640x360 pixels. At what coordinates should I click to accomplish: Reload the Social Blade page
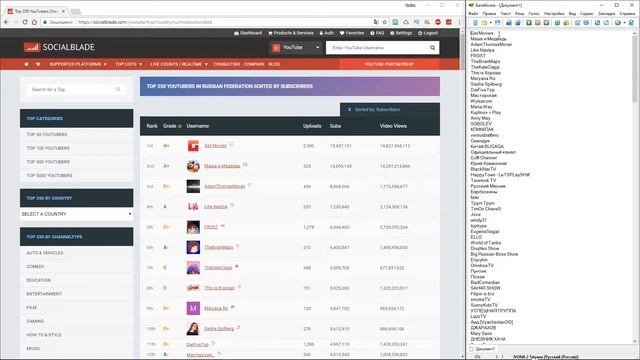coord(25,22)
